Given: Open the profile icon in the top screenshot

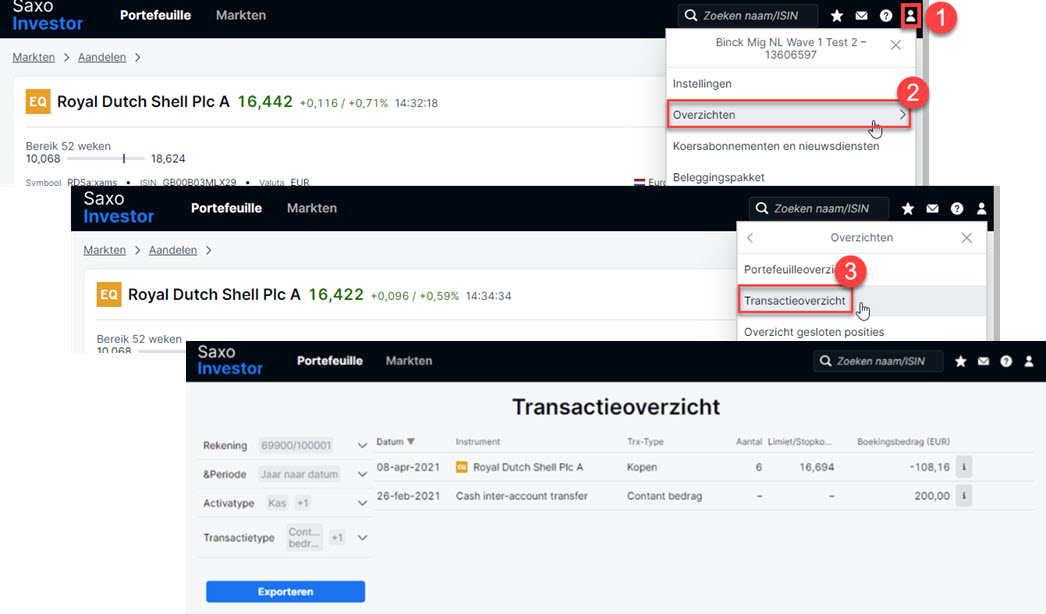Looking at the screenshot, I should (910, 15).
